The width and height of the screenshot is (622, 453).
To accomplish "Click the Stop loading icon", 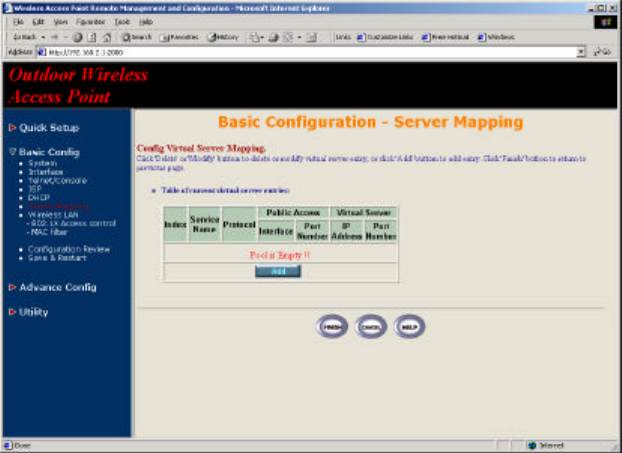I will 78,37.
